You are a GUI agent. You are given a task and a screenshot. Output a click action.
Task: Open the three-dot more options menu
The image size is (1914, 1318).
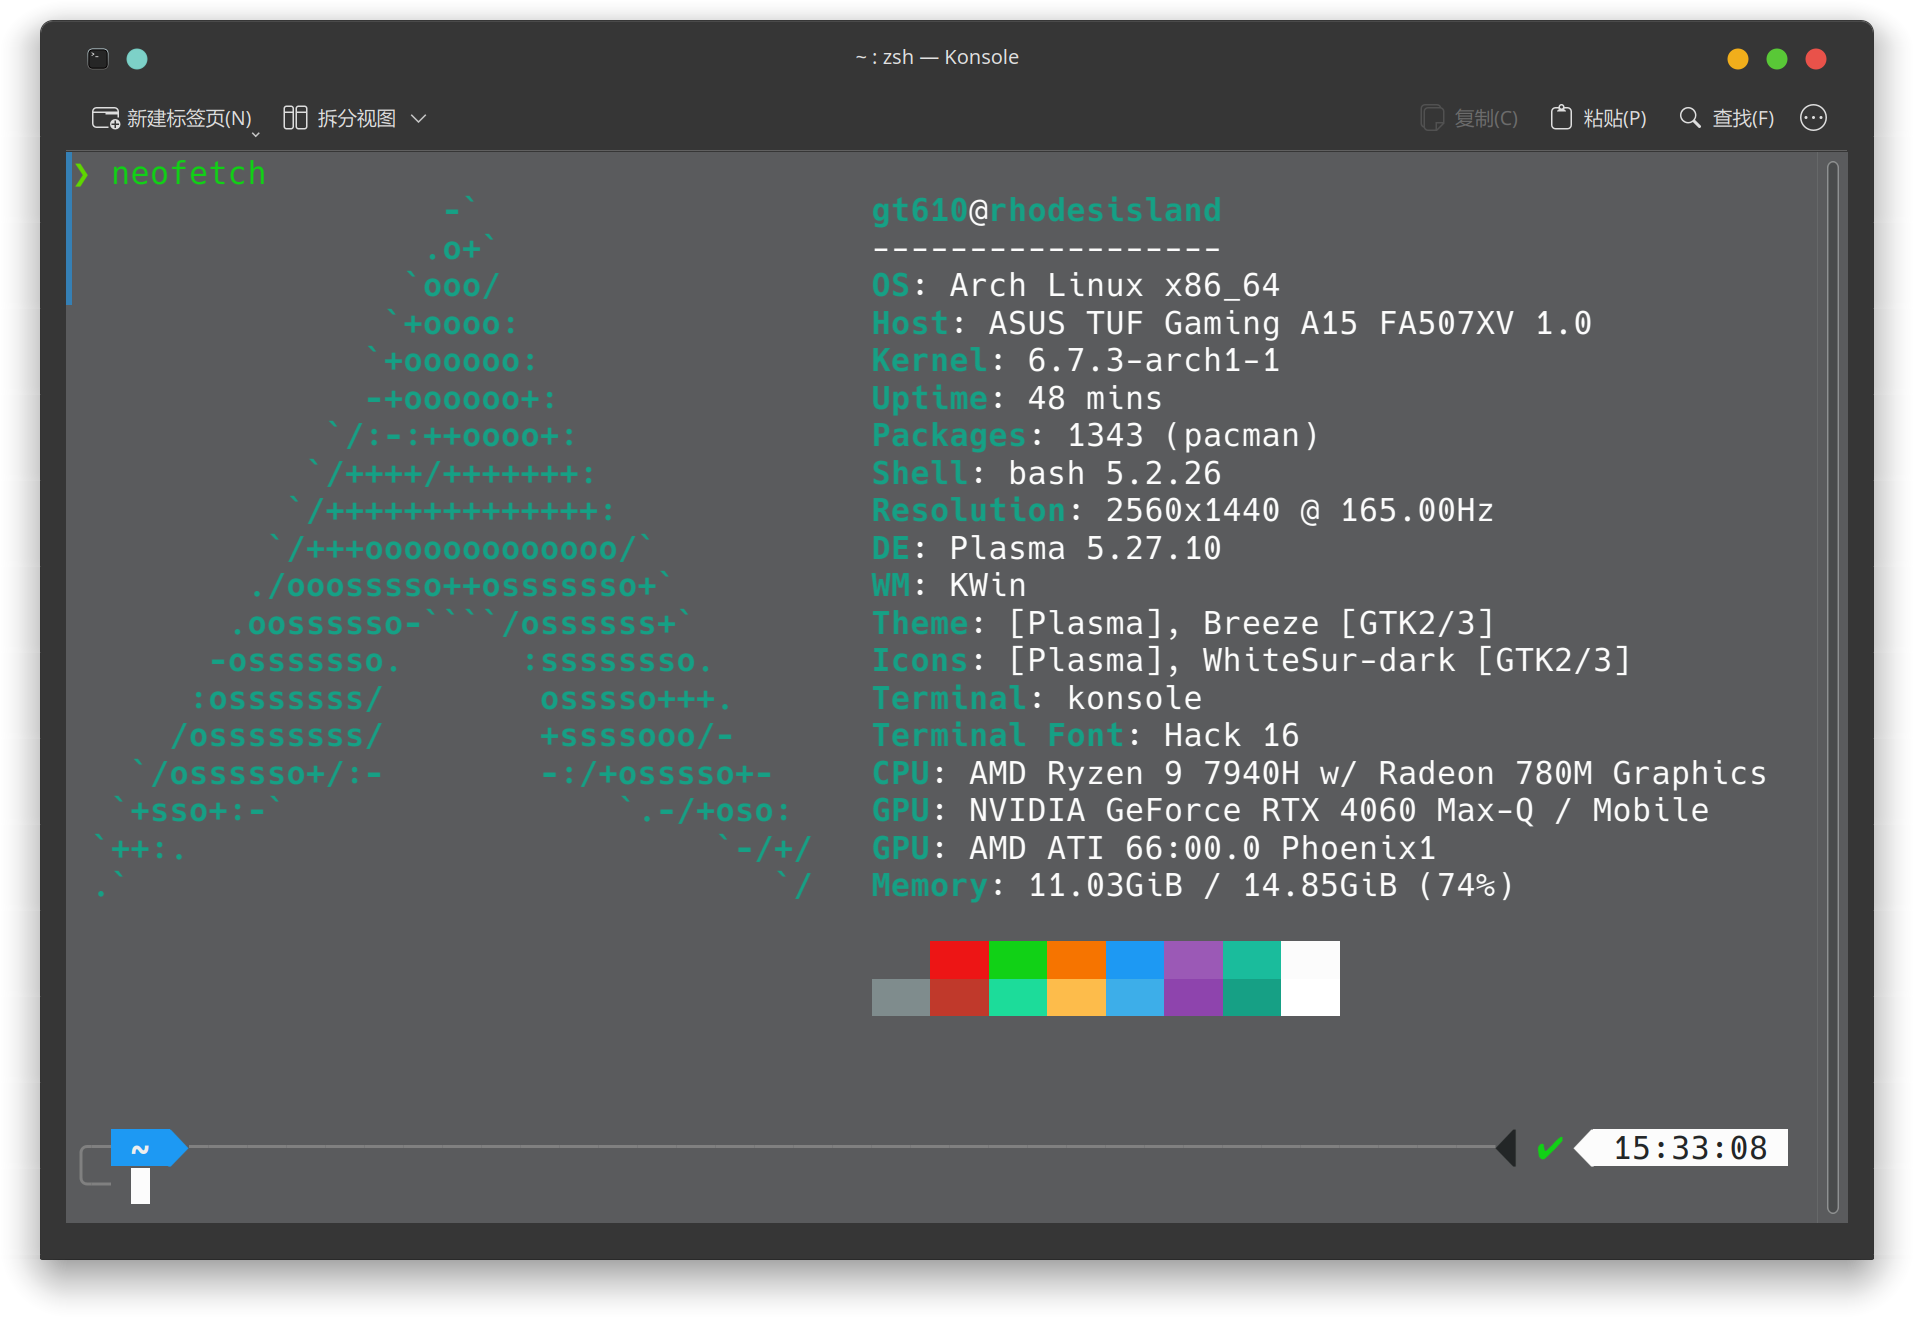click(1812, 118)
